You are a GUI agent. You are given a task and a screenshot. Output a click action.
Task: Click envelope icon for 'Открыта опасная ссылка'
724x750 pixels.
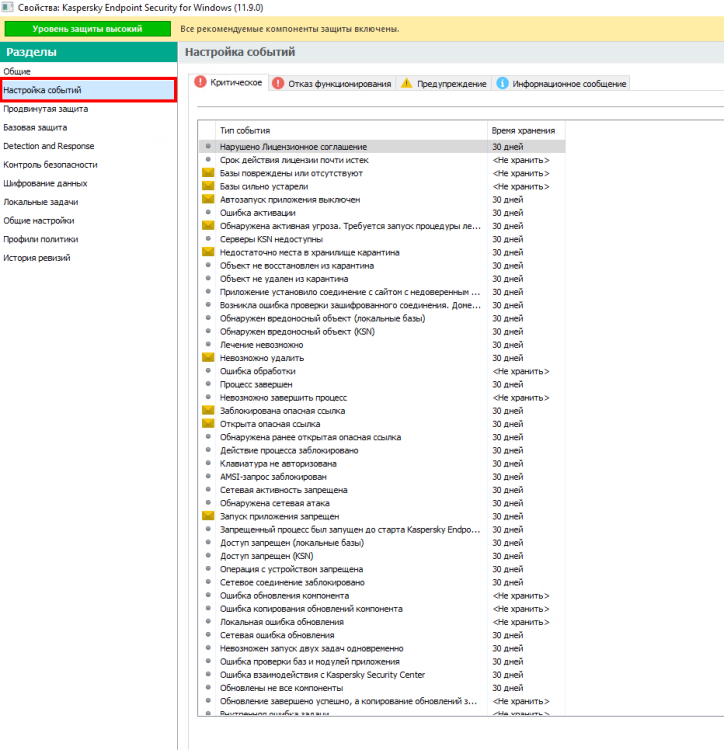click(x=208, y=423)
